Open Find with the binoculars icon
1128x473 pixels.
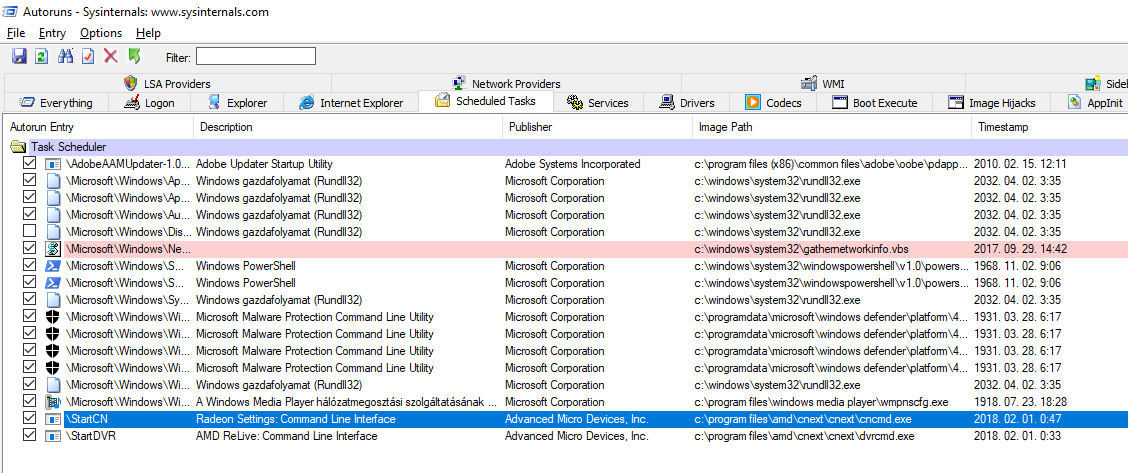click(65, 56)
